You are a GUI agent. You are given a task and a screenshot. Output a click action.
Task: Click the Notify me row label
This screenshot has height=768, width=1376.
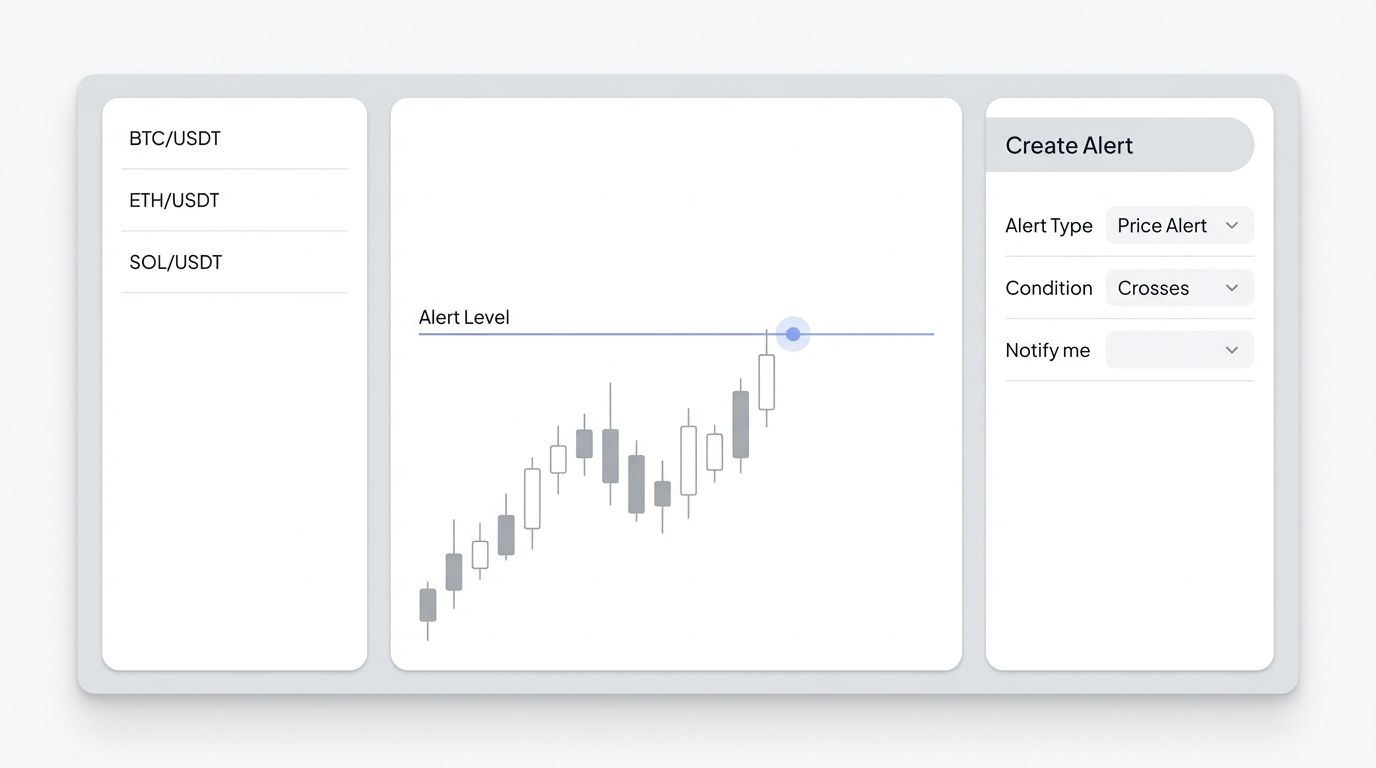pos(1048,350)
